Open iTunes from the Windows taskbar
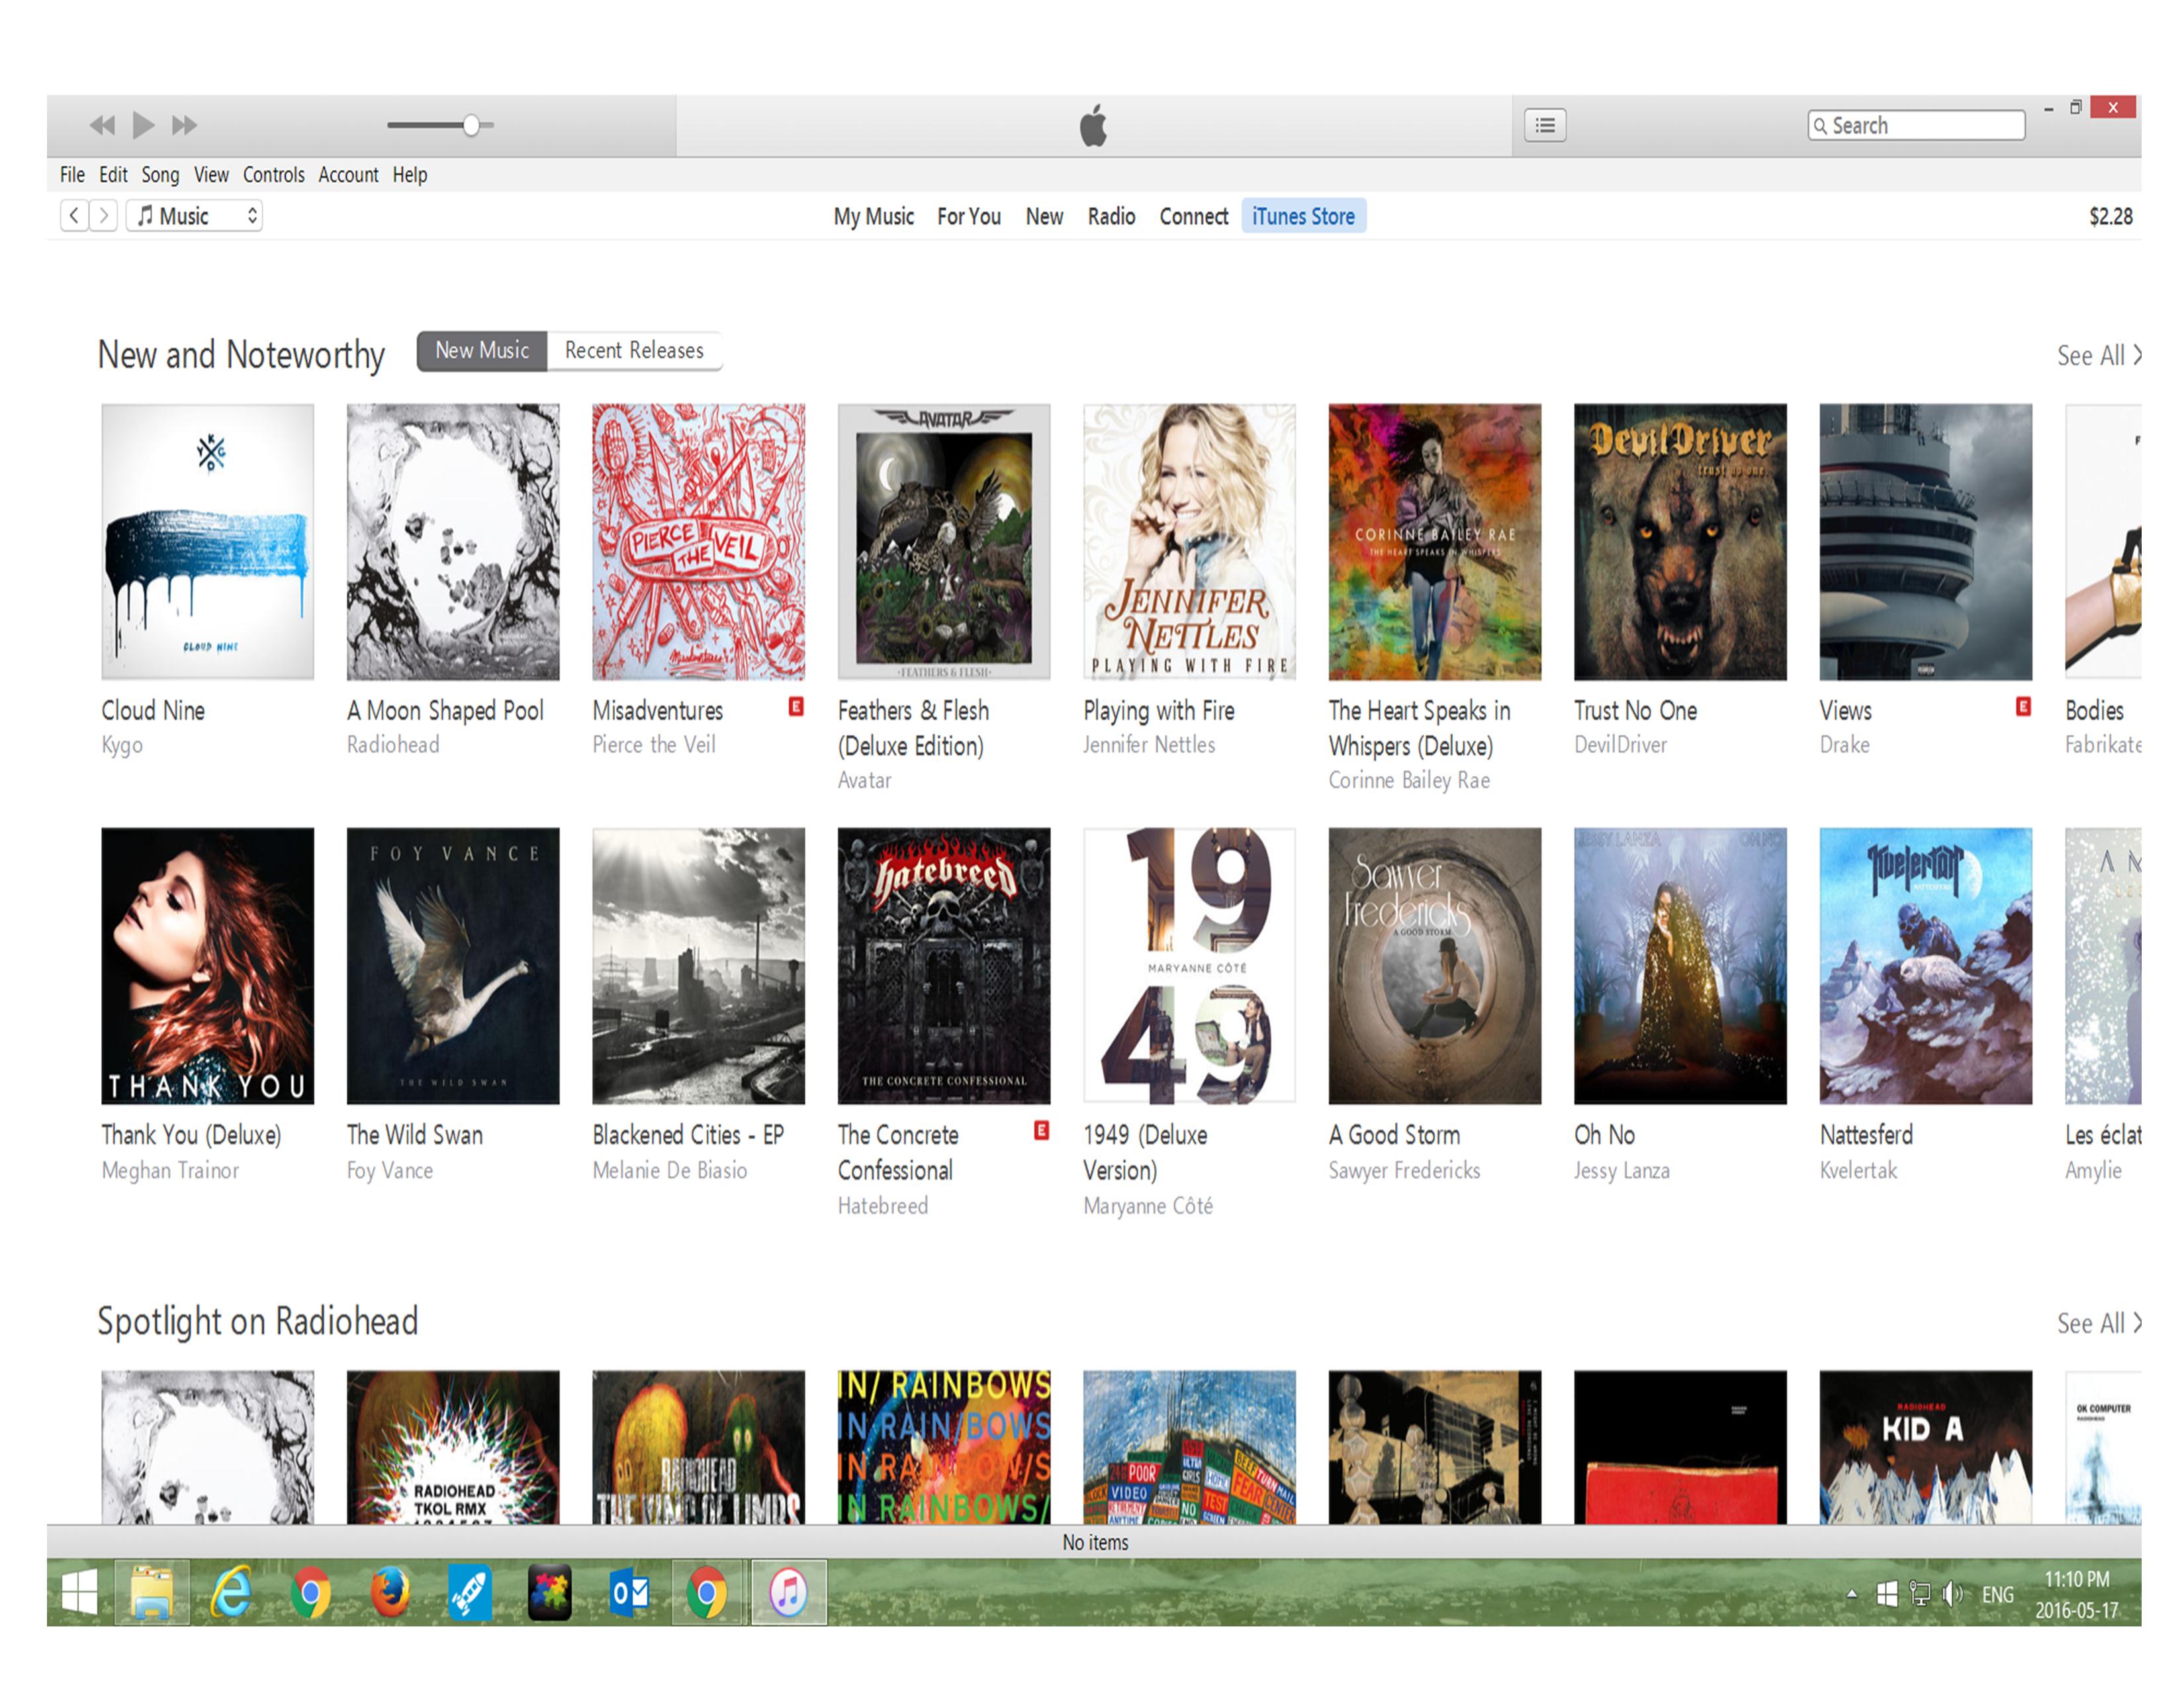The image size is (2184, 1688). tap(788, 1592)
